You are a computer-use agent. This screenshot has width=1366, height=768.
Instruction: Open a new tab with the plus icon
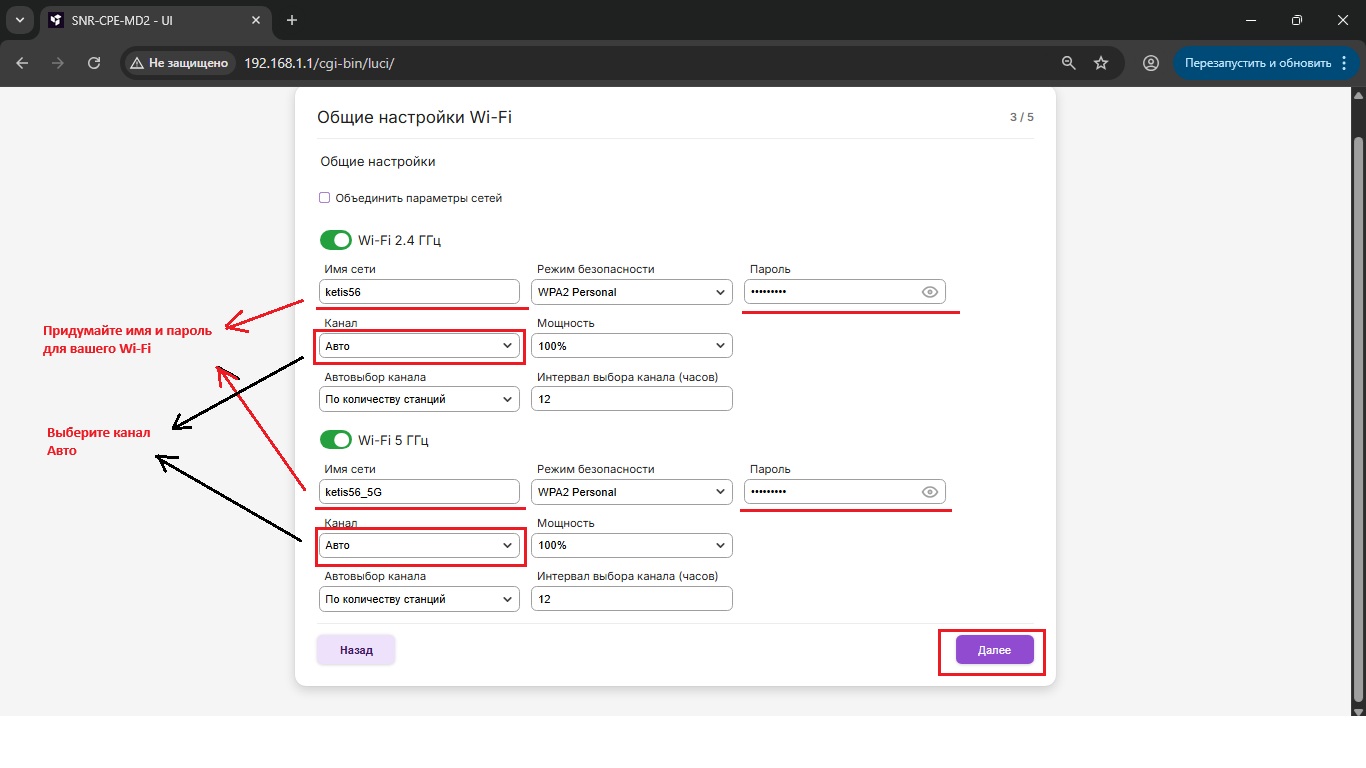coord(292,20)
